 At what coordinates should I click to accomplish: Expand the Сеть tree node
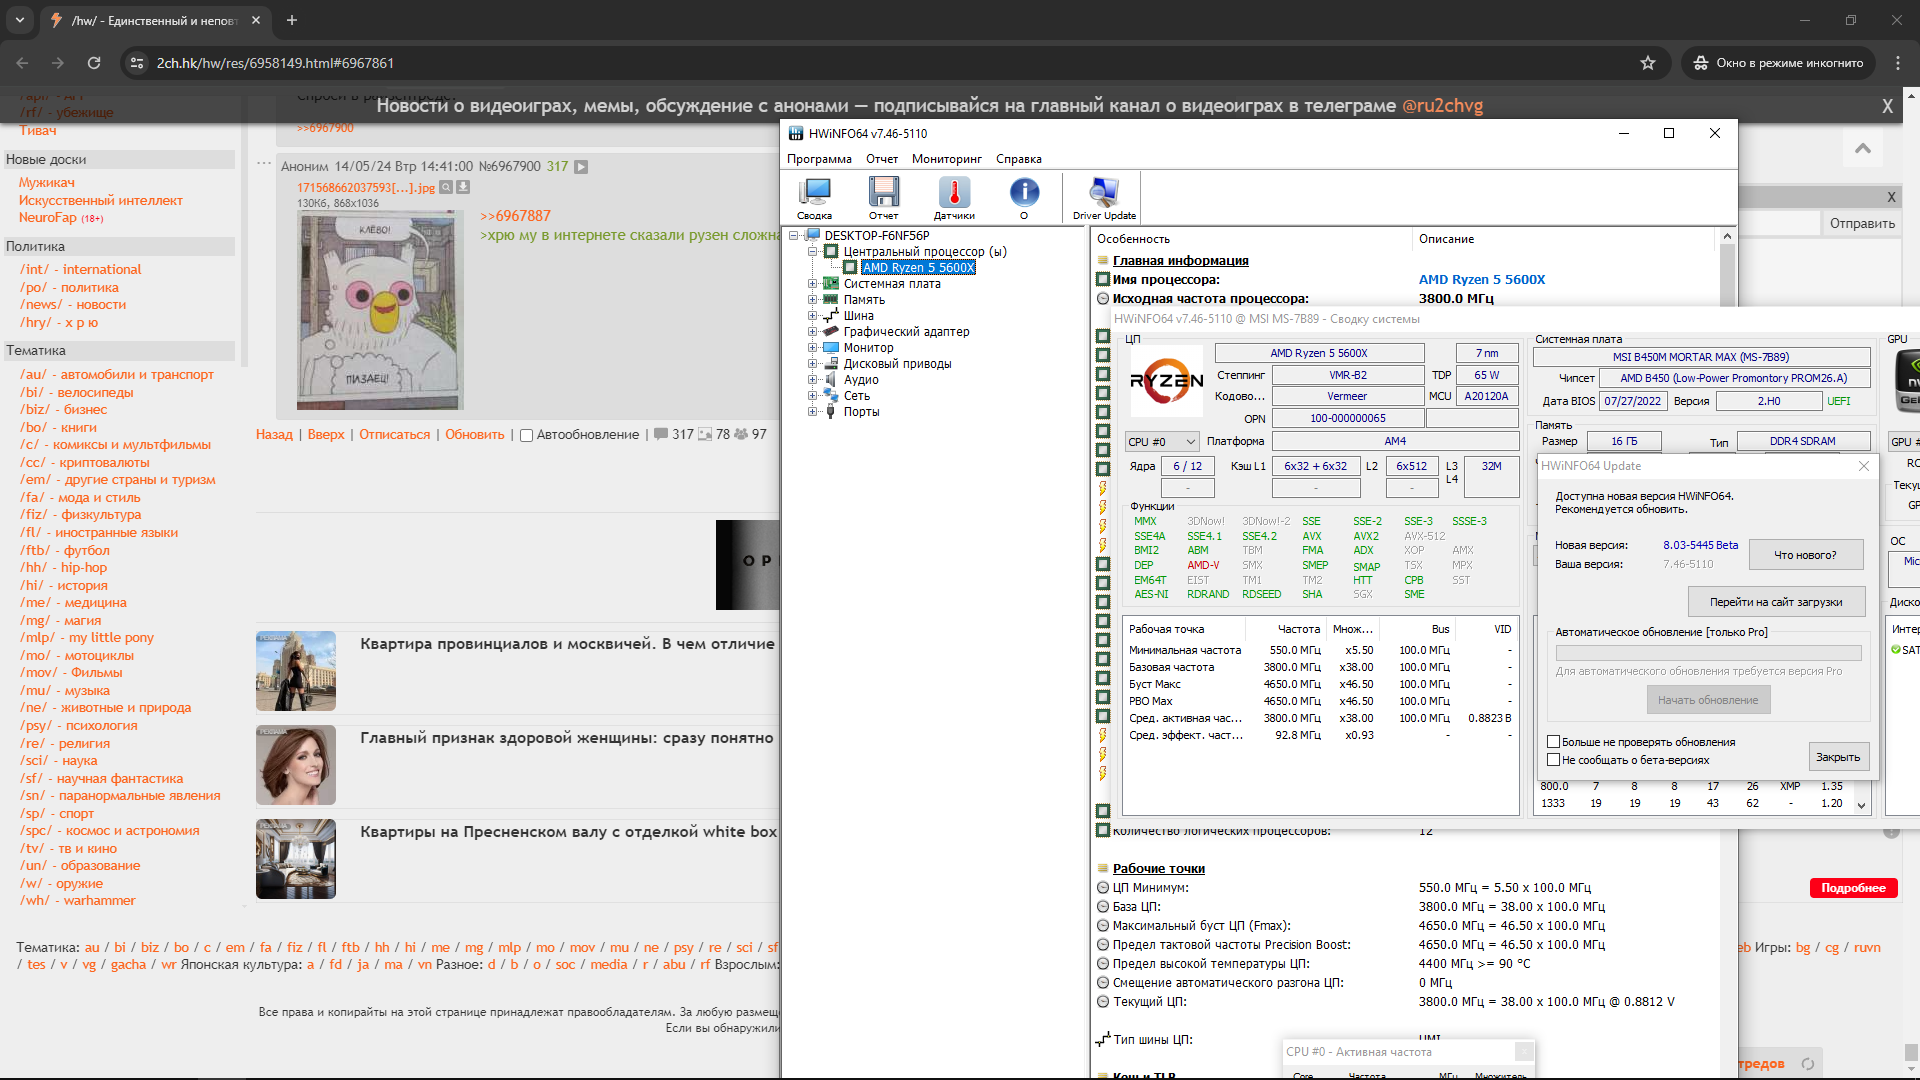point(813,396)
